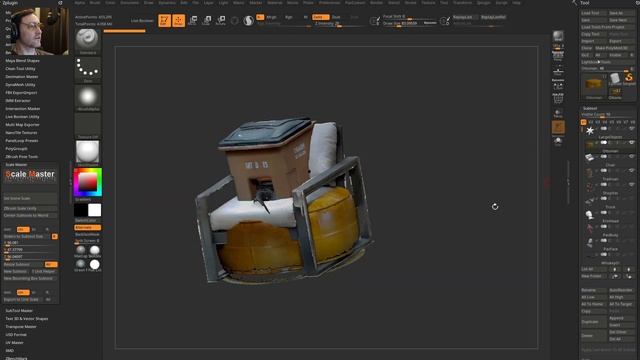Collapse the Scale Master plugin section
This screenshot has width=640, height=360.
pyautogui.click(x=16, y=164)
